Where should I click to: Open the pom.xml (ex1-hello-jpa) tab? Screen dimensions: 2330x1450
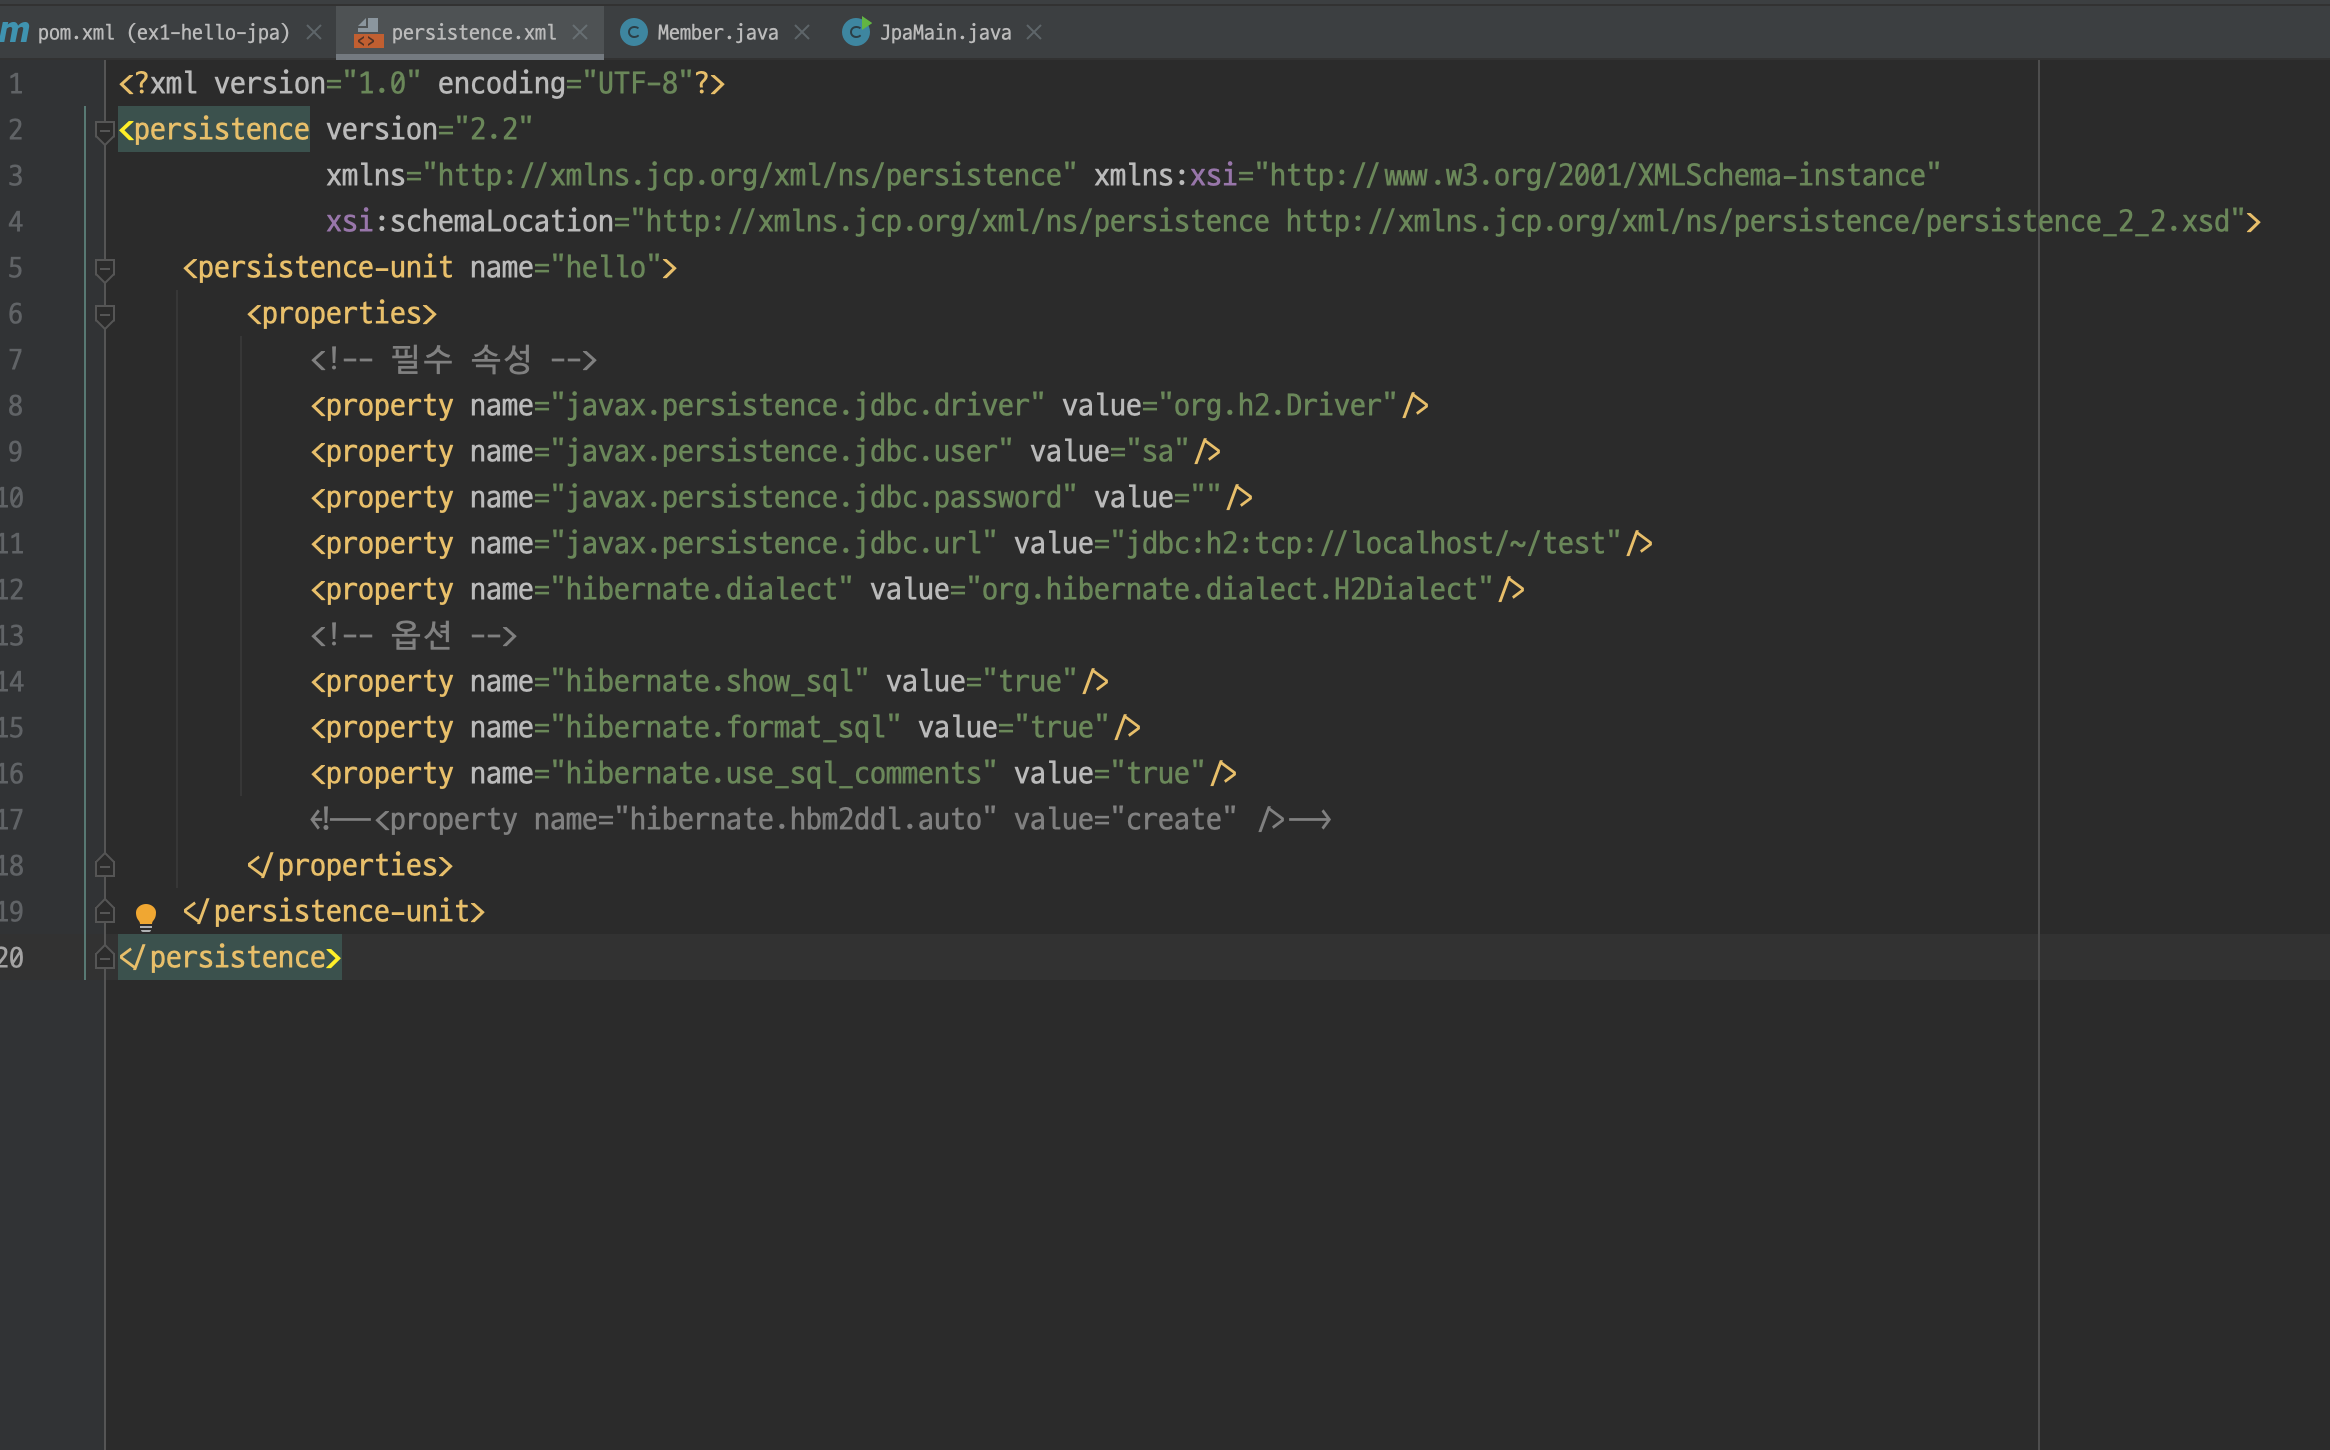tap(163, 33)
